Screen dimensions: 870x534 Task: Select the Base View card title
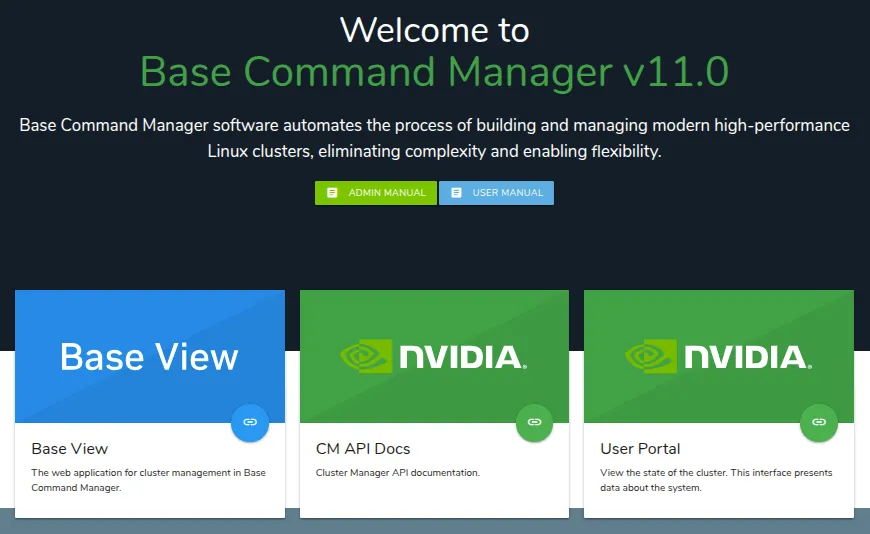(x=69, y=449)
